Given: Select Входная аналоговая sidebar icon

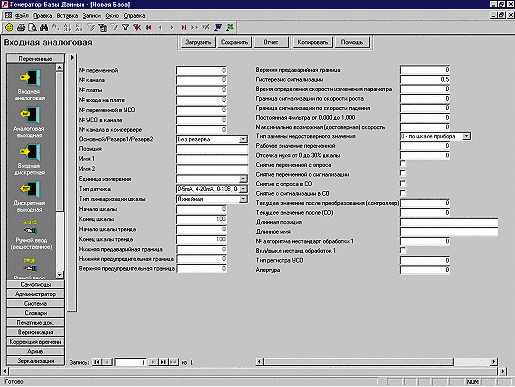Looking at the screenshot, I should point(30,85).
